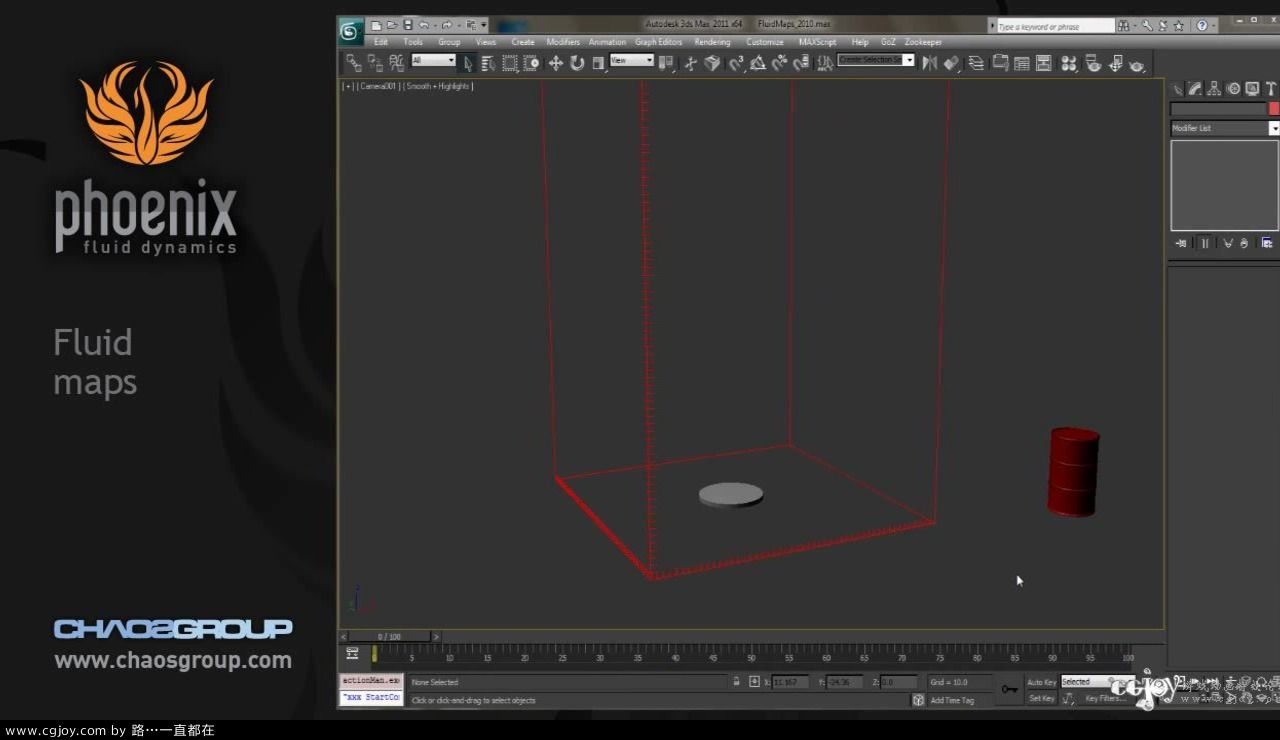Image resolution: width=1280 pixels, height=740 pixels.
Task: Activate the Select and Scale tool
Action: coord(598,63)
